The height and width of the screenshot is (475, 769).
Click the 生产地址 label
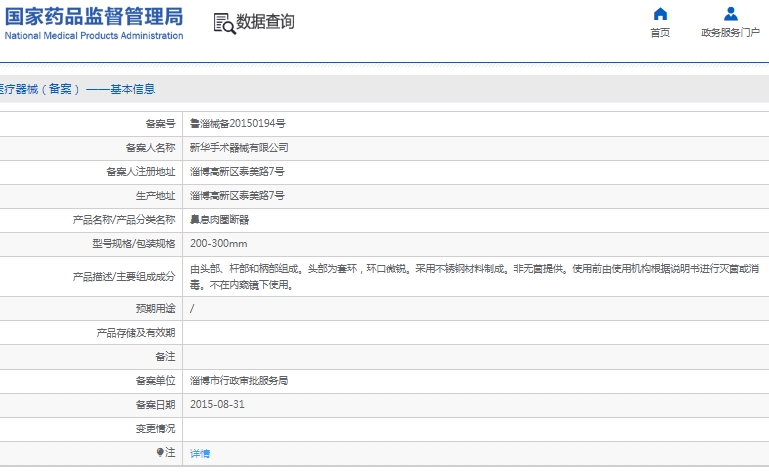point(155,196)
